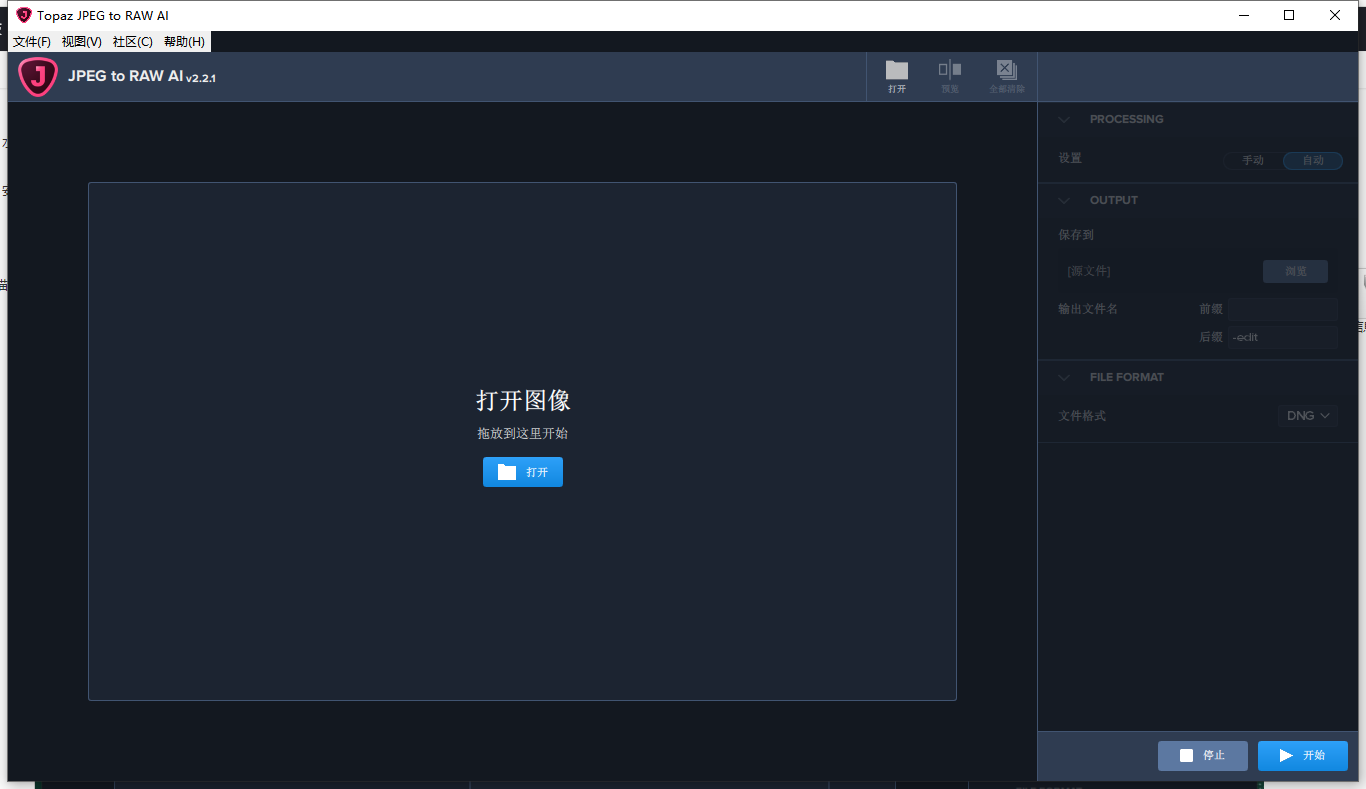Collapse the OUTPUT section
The height and width of the screenshot is (789, 1366).
pos(1065,200)
